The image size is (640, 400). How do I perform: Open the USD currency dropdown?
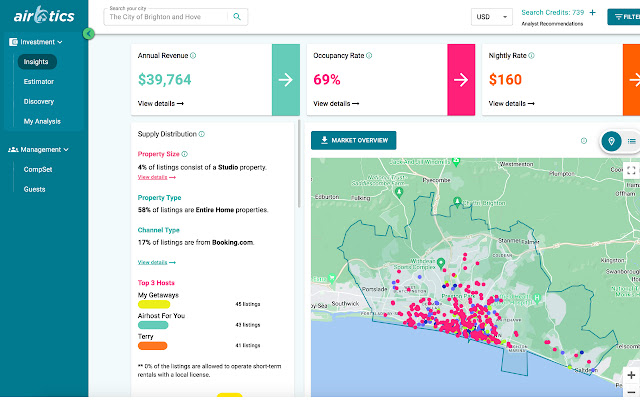[x=491, y=17]
